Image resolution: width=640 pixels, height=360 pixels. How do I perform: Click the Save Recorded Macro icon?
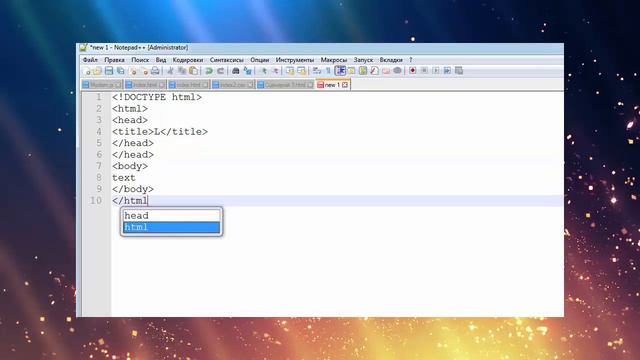(459, 71)
